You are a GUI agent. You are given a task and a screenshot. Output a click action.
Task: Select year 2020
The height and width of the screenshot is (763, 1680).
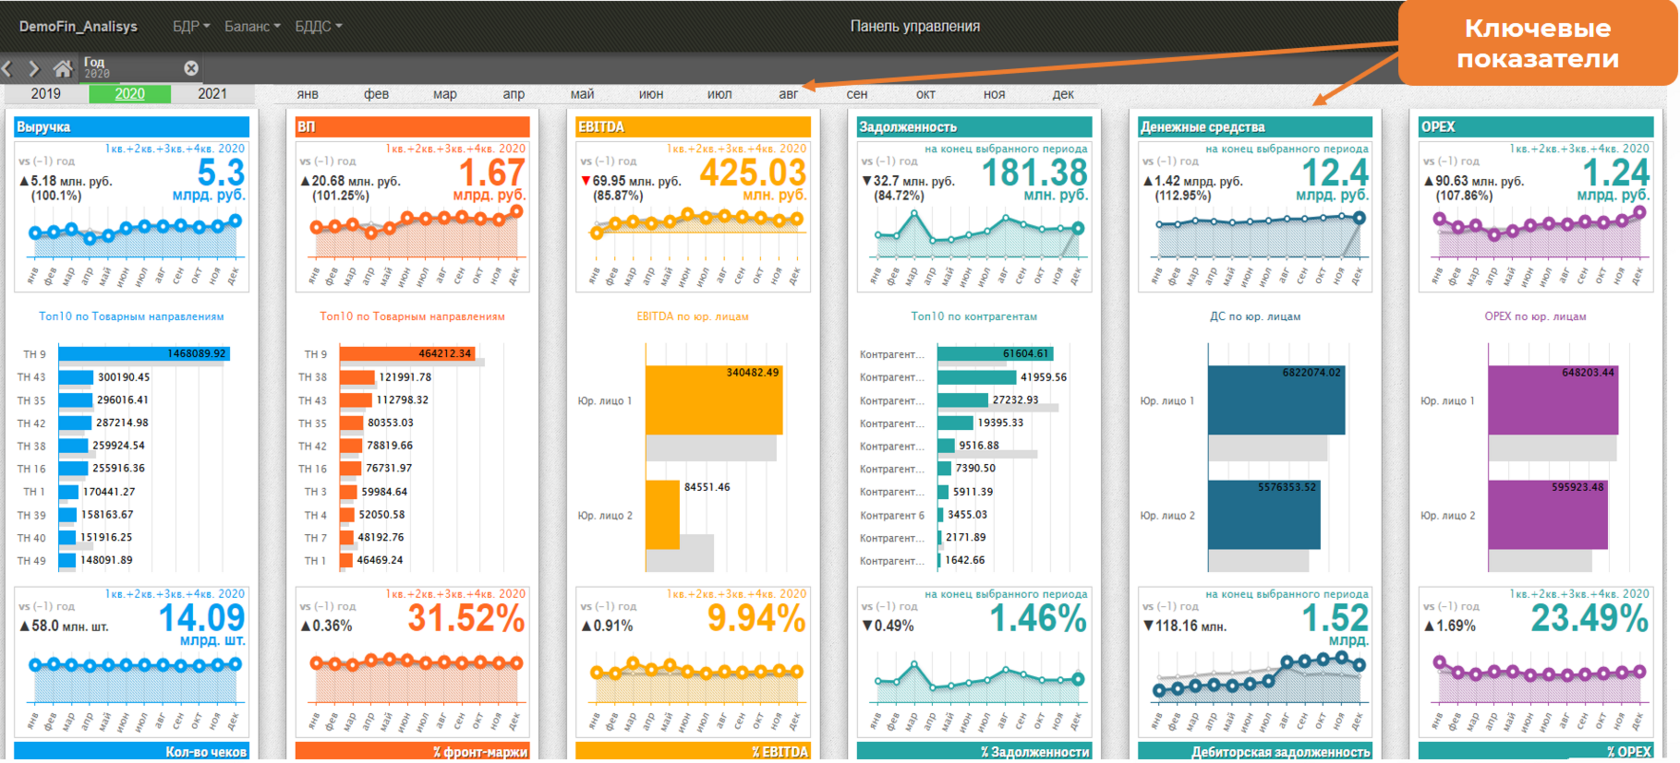(x=130, y=94)
